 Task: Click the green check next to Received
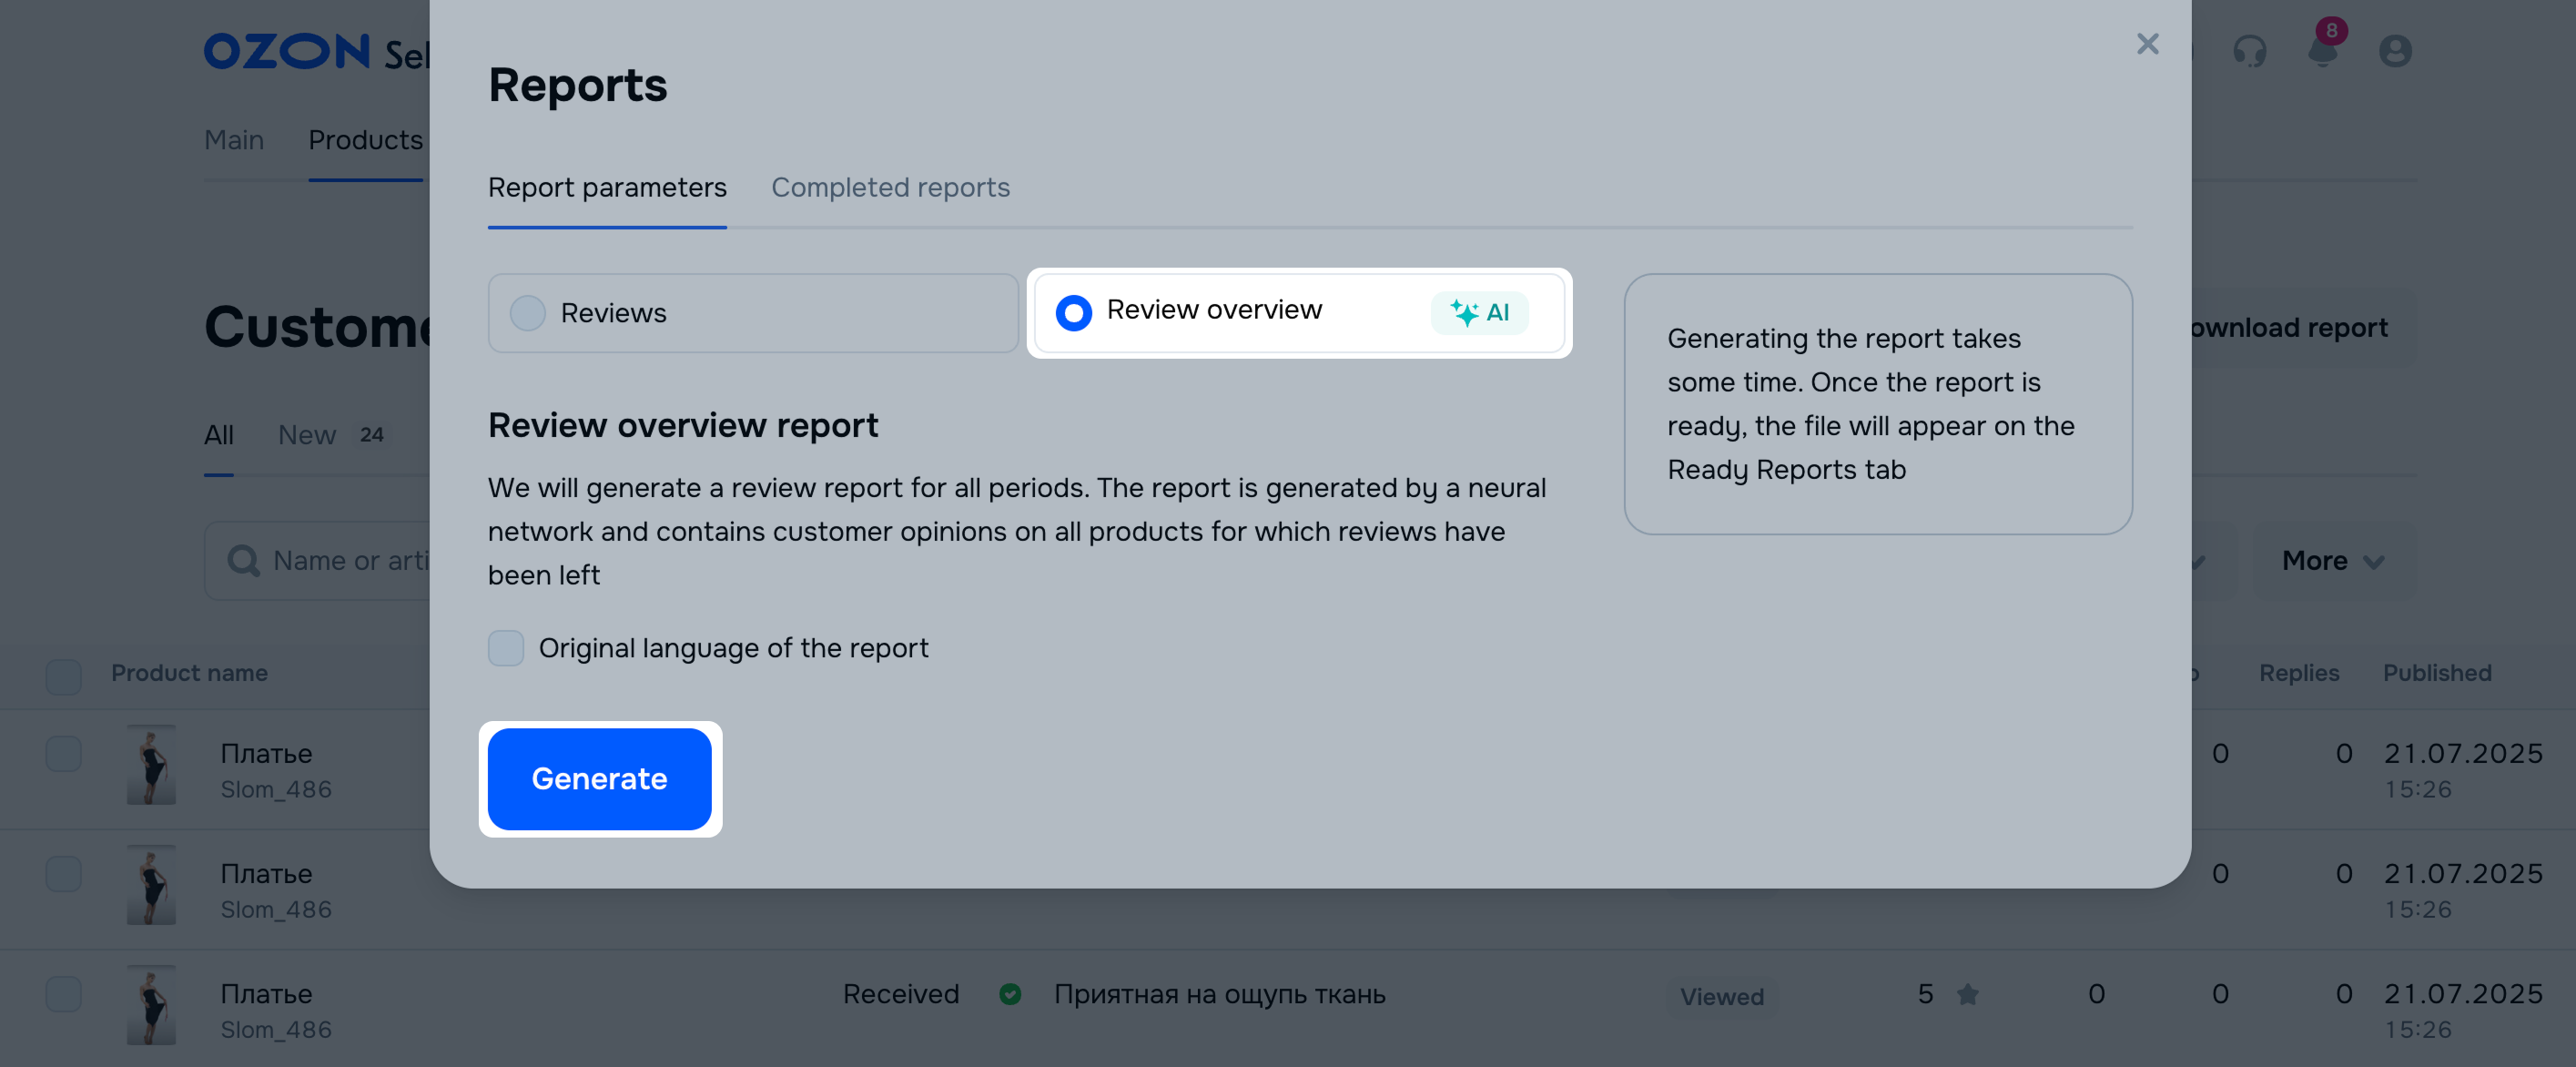tap(1010, 993)
